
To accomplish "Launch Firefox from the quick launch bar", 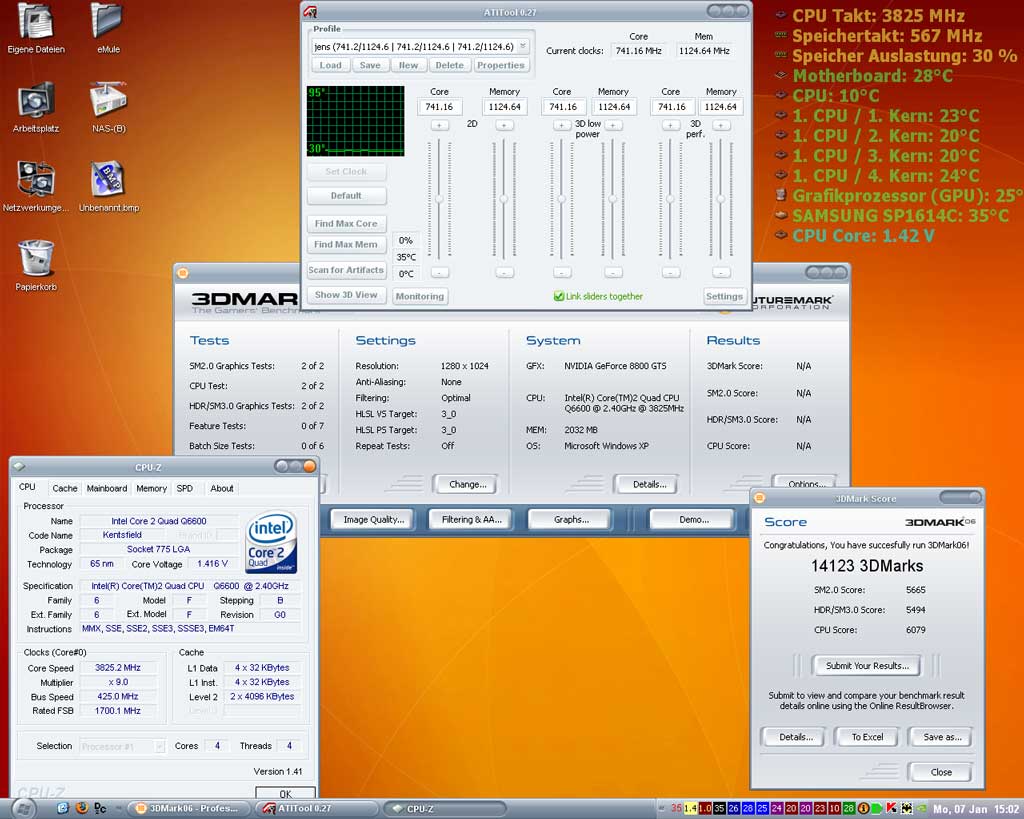I will 82,809.
